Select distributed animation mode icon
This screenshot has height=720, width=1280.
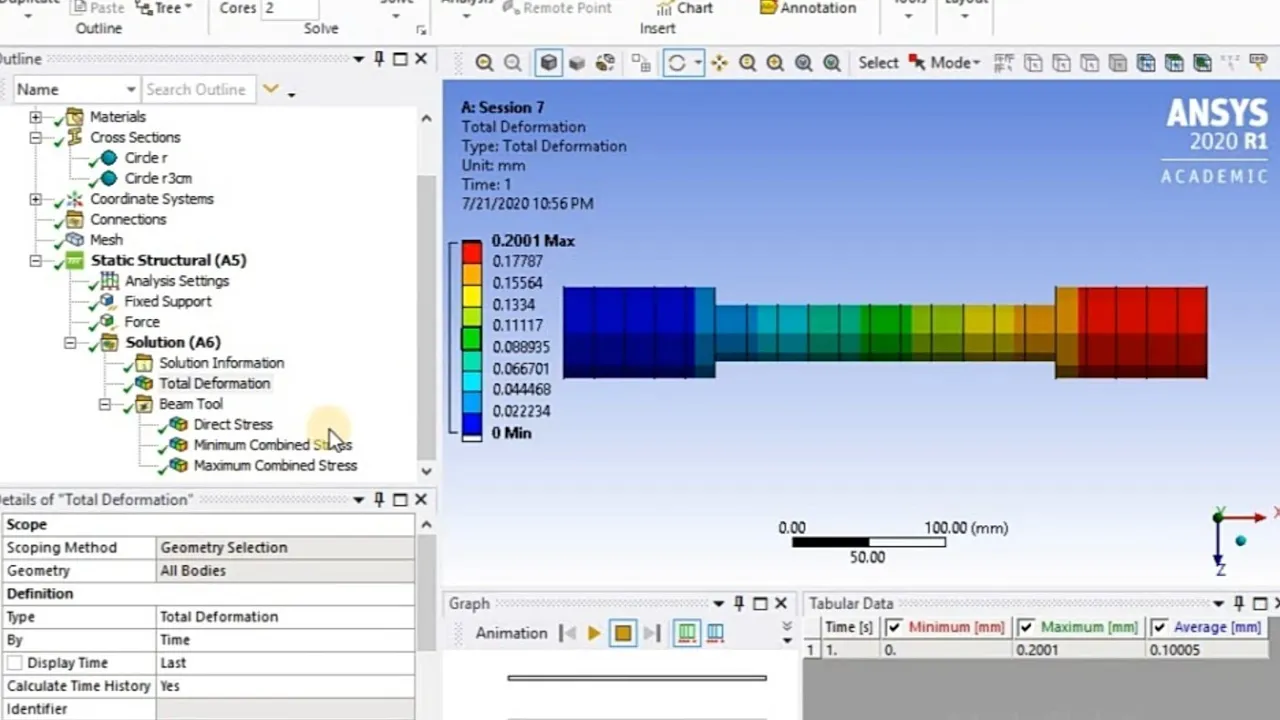click(x=686, y=633)
